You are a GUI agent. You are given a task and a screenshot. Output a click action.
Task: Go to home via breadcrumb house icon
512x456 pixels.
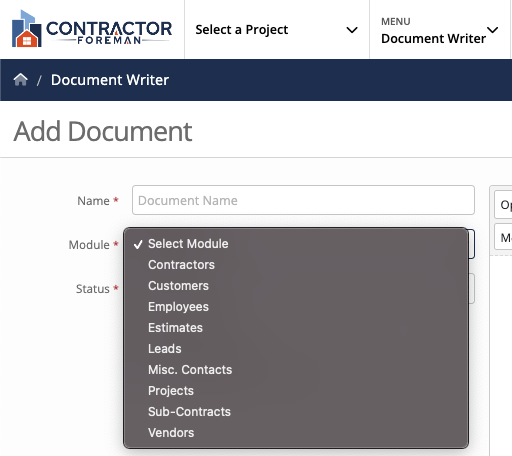pyautogui.click(x=20, y=80)
